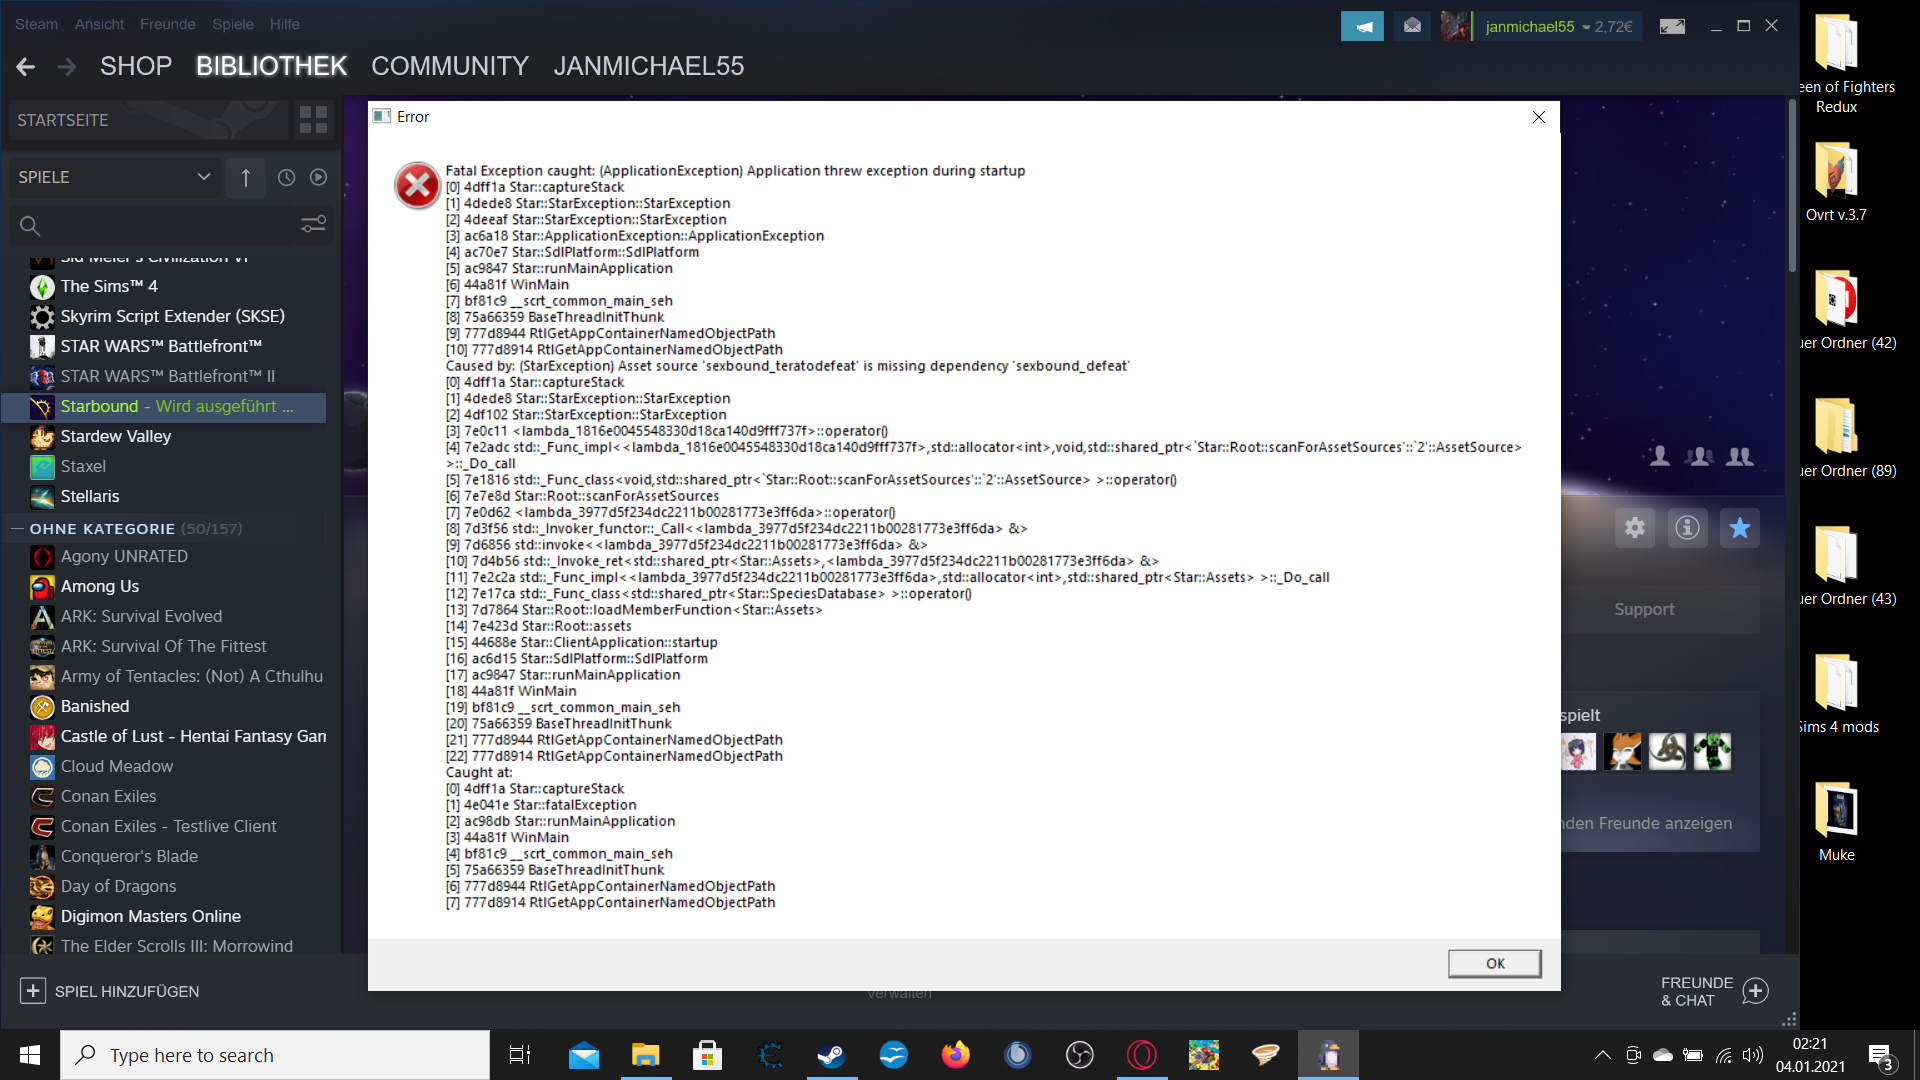Open the Spiele menu
The image size is (1920, 1080).
(233, 24)
